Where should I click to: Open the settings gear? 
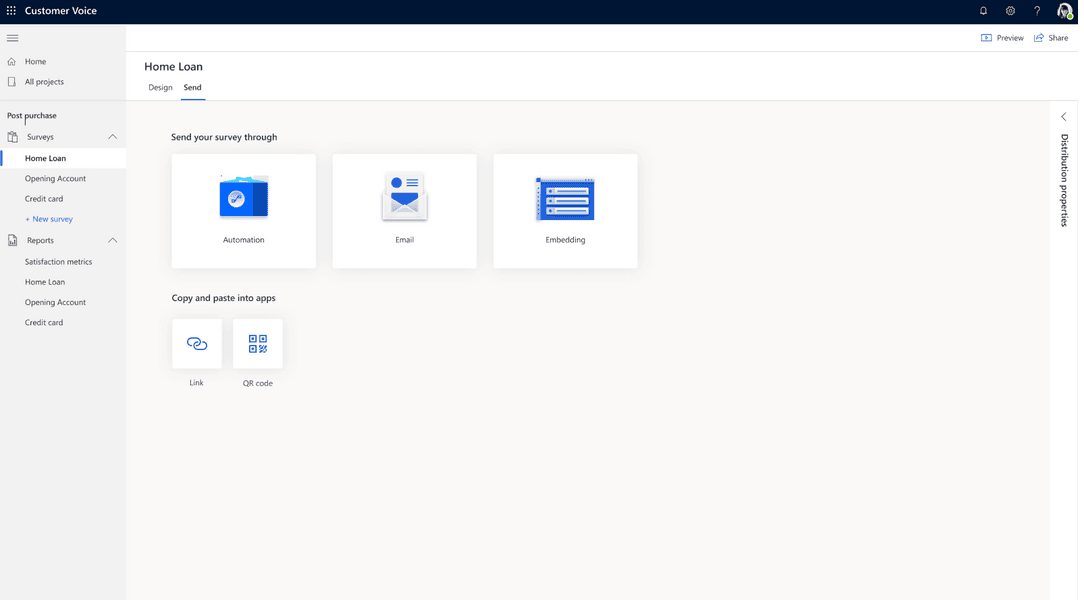coord(1010,10)
